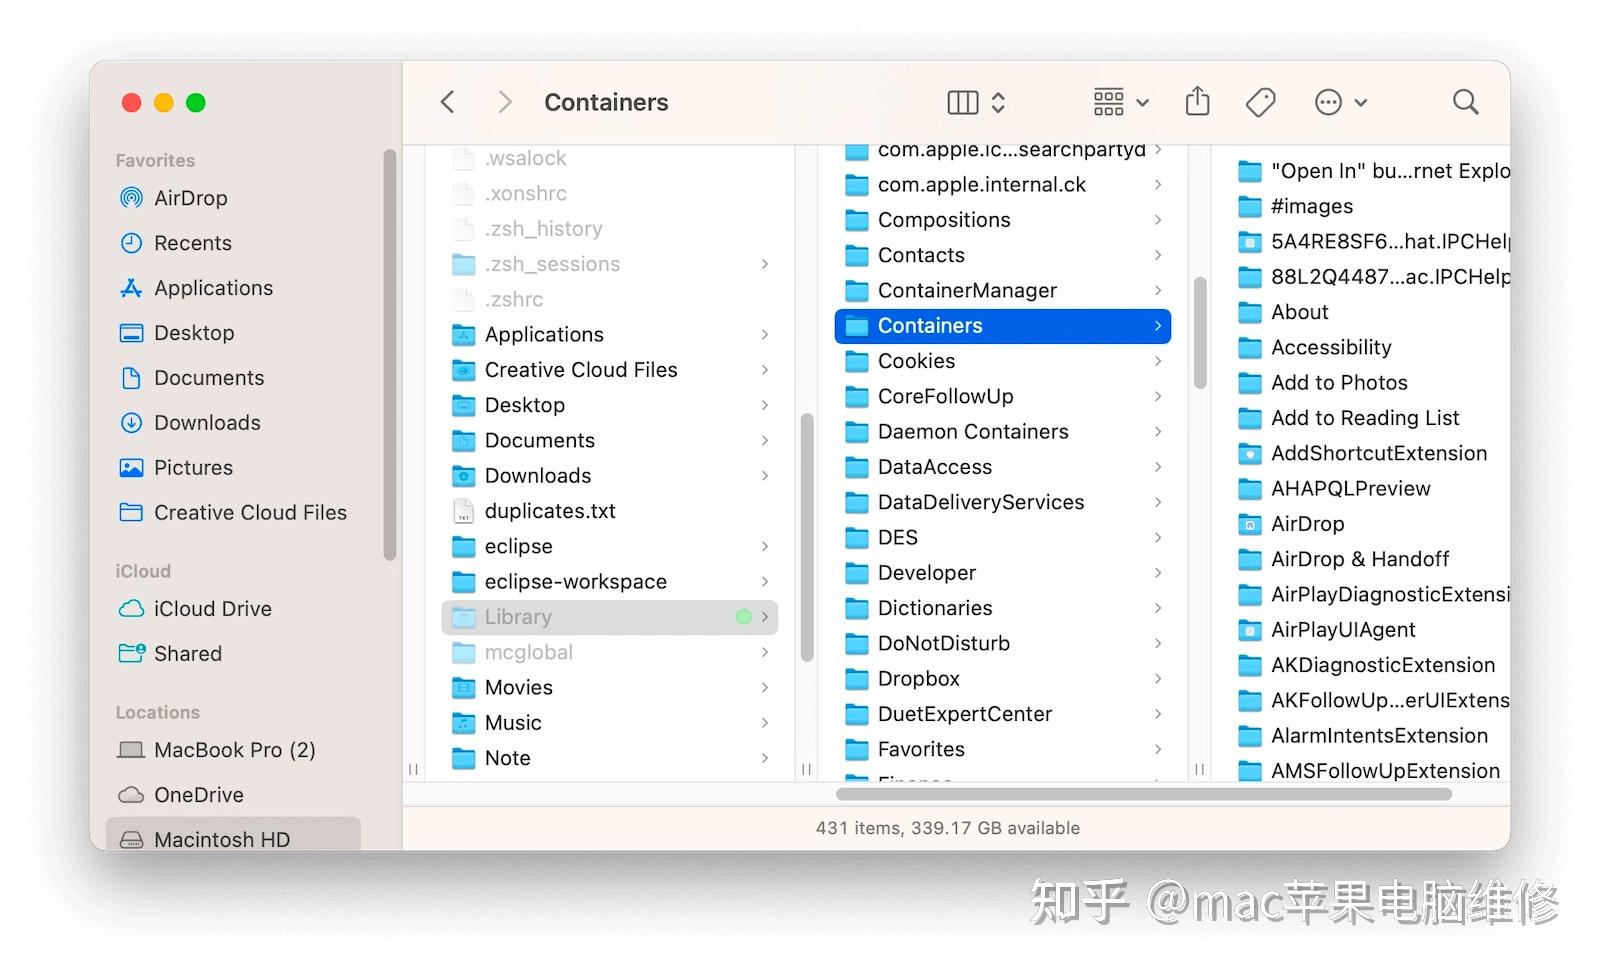Select the column view icon in toolbar

click(x=961, y=101)
